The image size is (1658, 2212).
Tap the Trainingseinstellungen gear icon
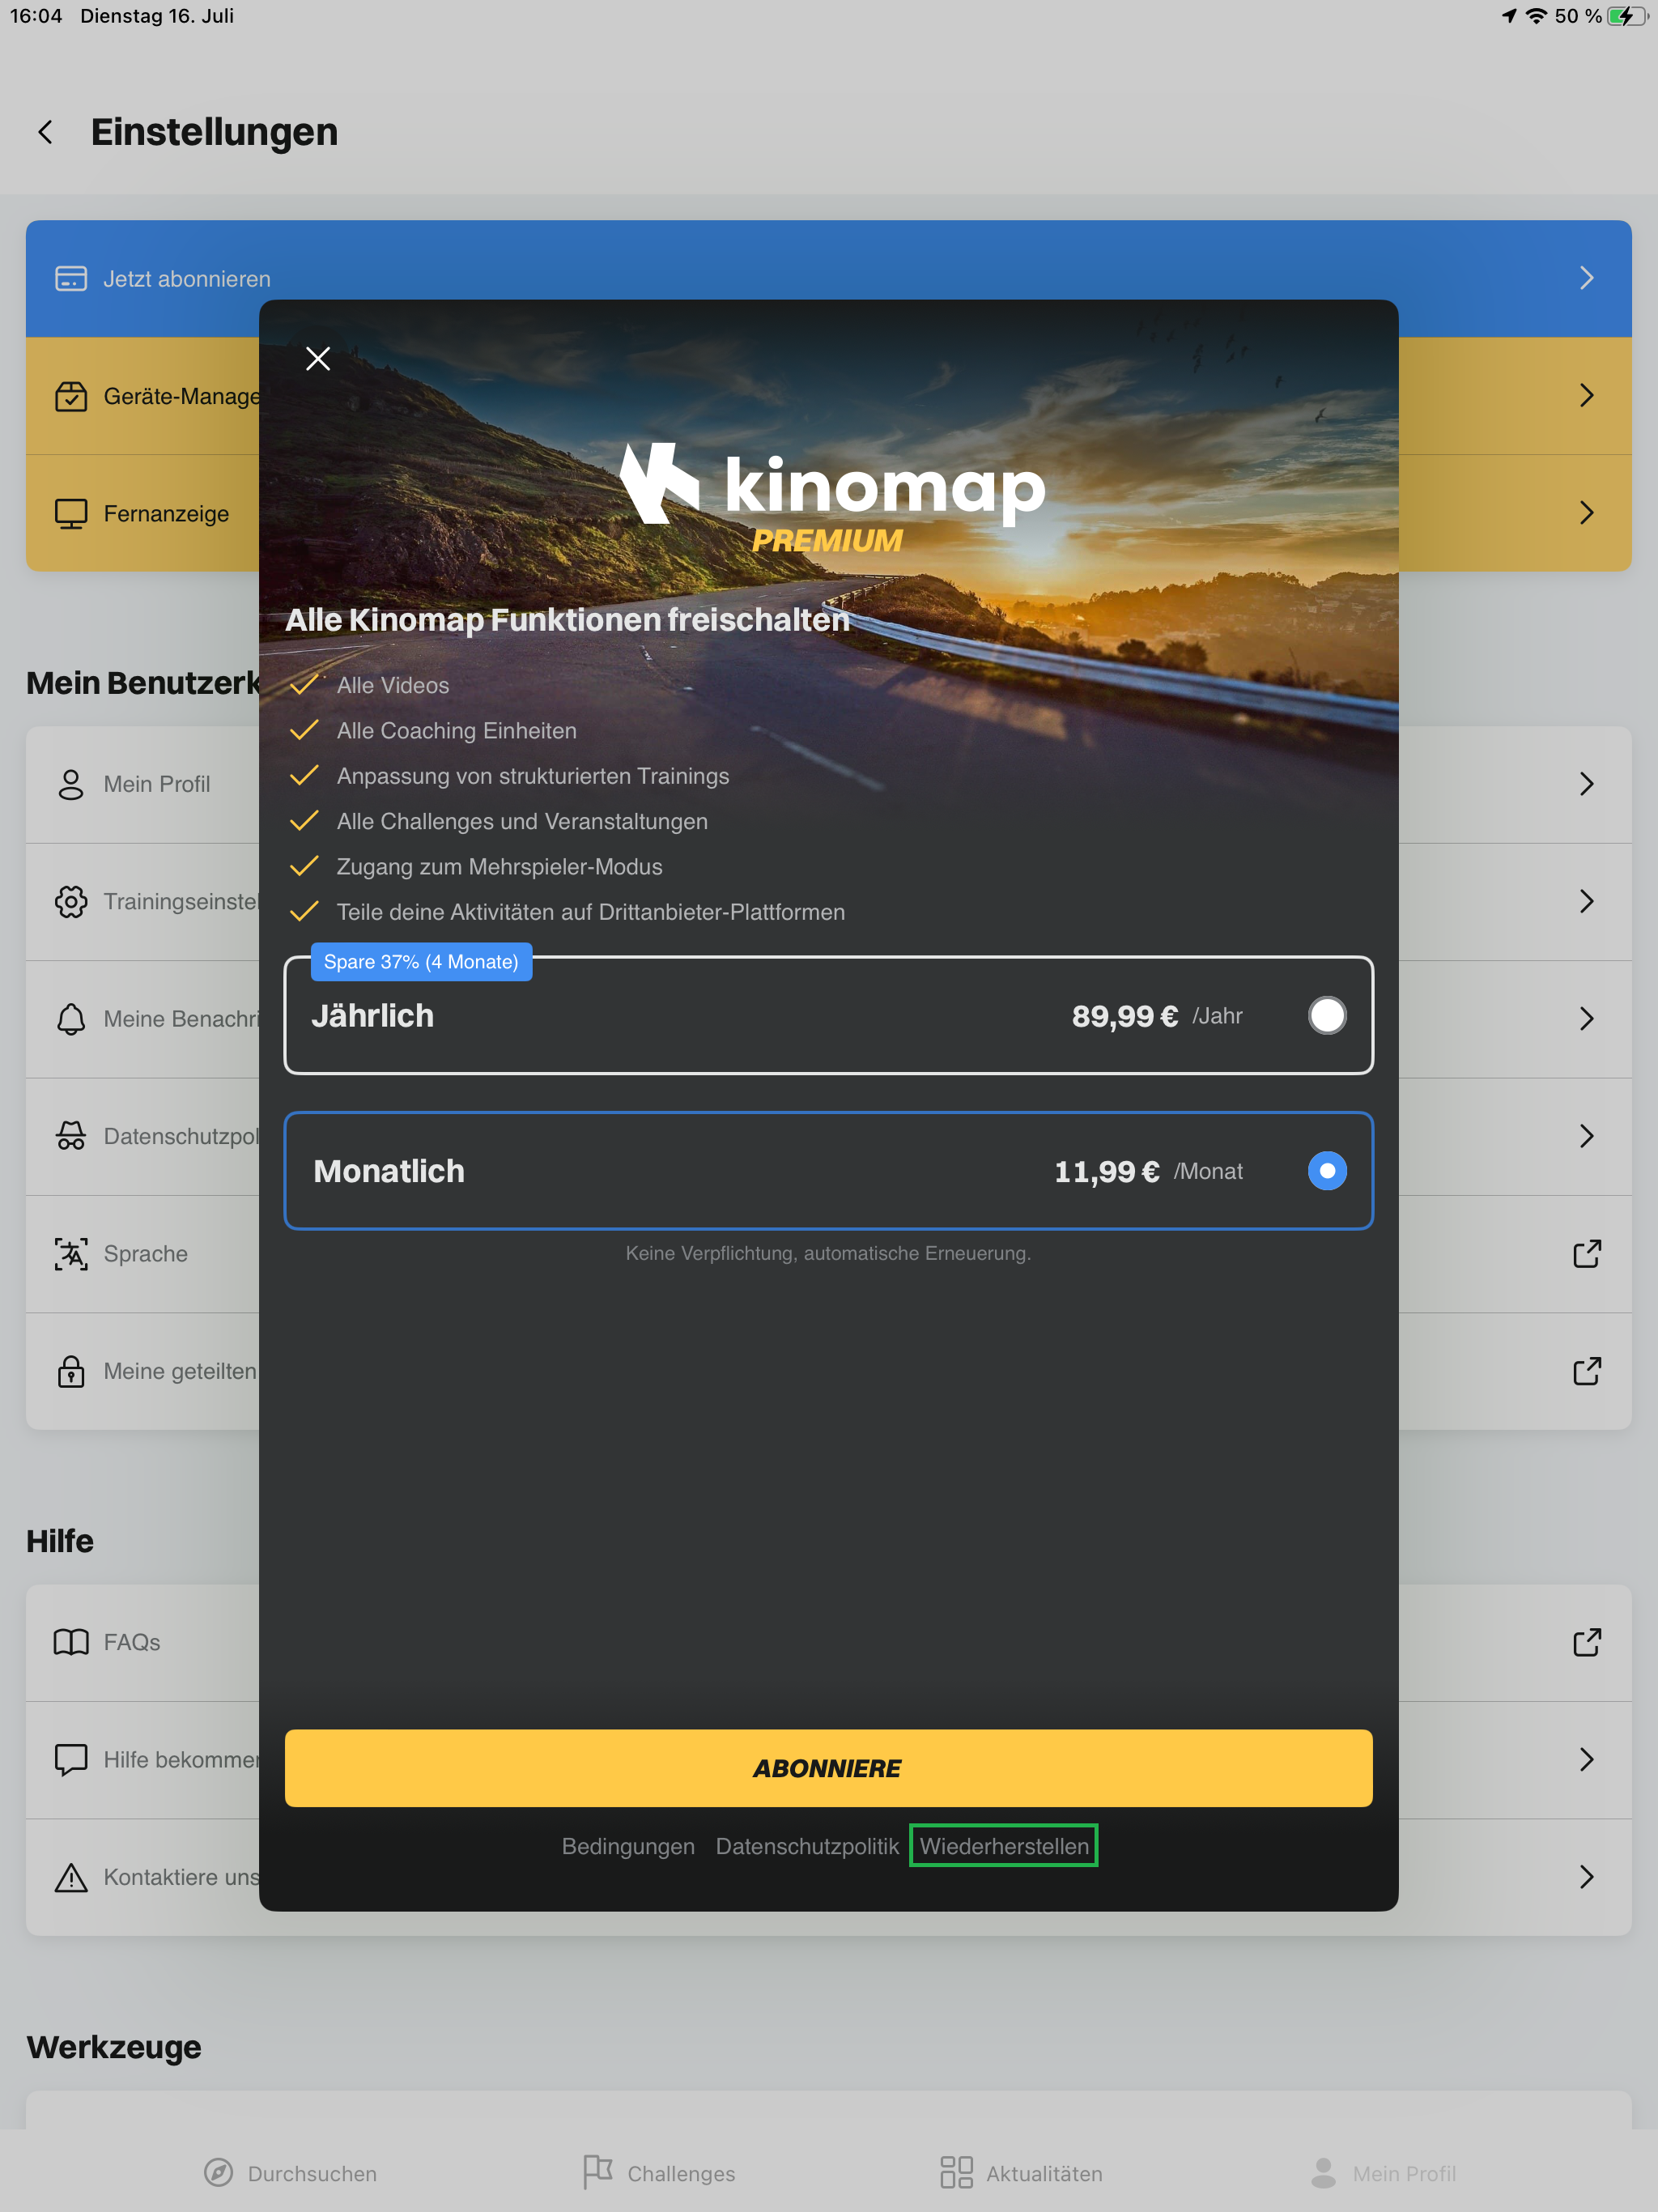[x=71, y=902]
